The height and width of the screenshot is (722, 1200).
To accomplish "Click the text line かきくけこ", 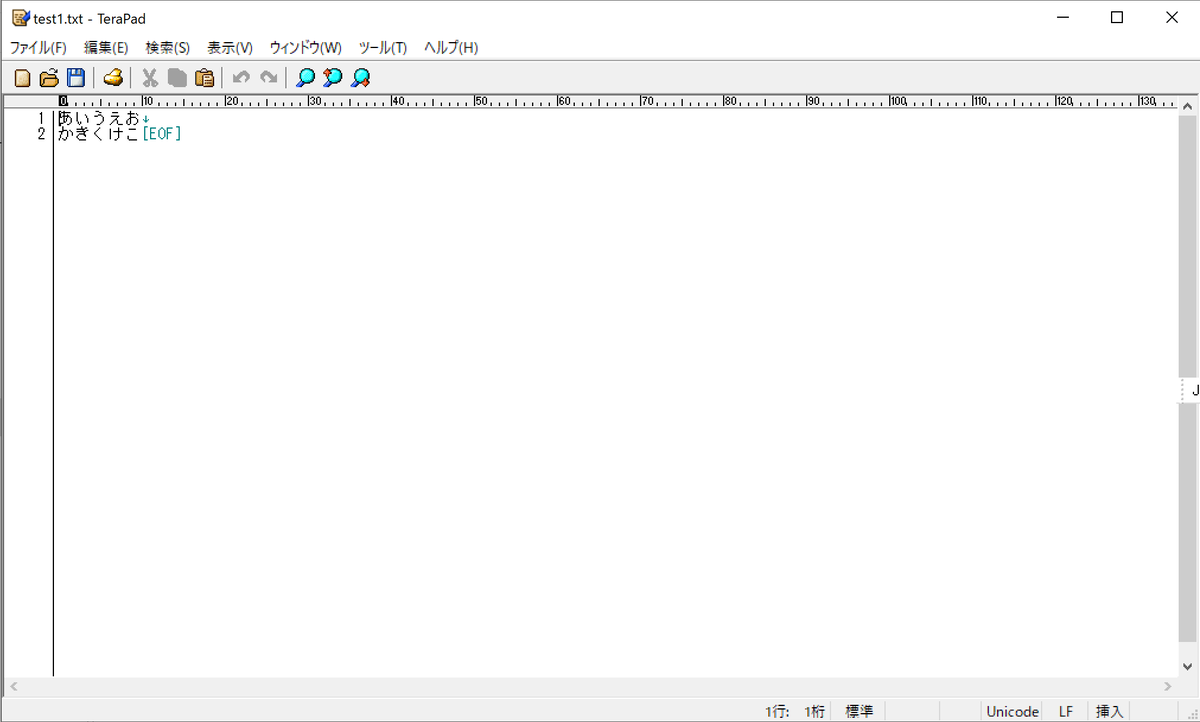I will [98, 134].
